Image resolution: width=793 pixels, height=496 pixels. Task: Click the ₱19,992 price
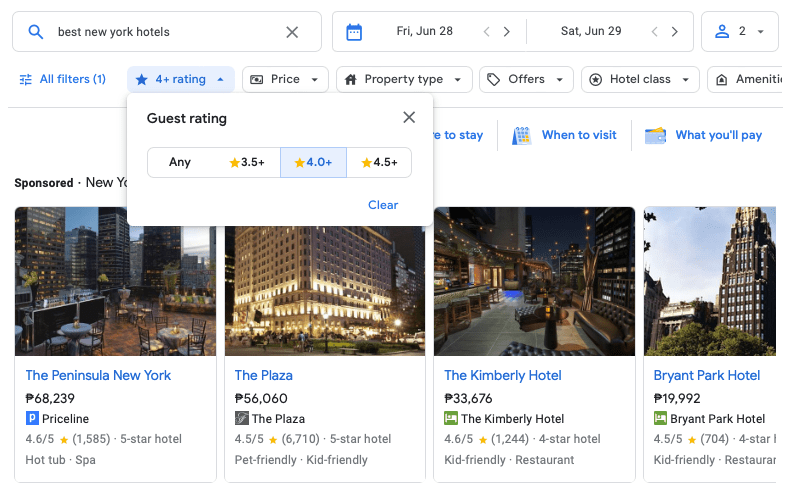tap(677, 398)
